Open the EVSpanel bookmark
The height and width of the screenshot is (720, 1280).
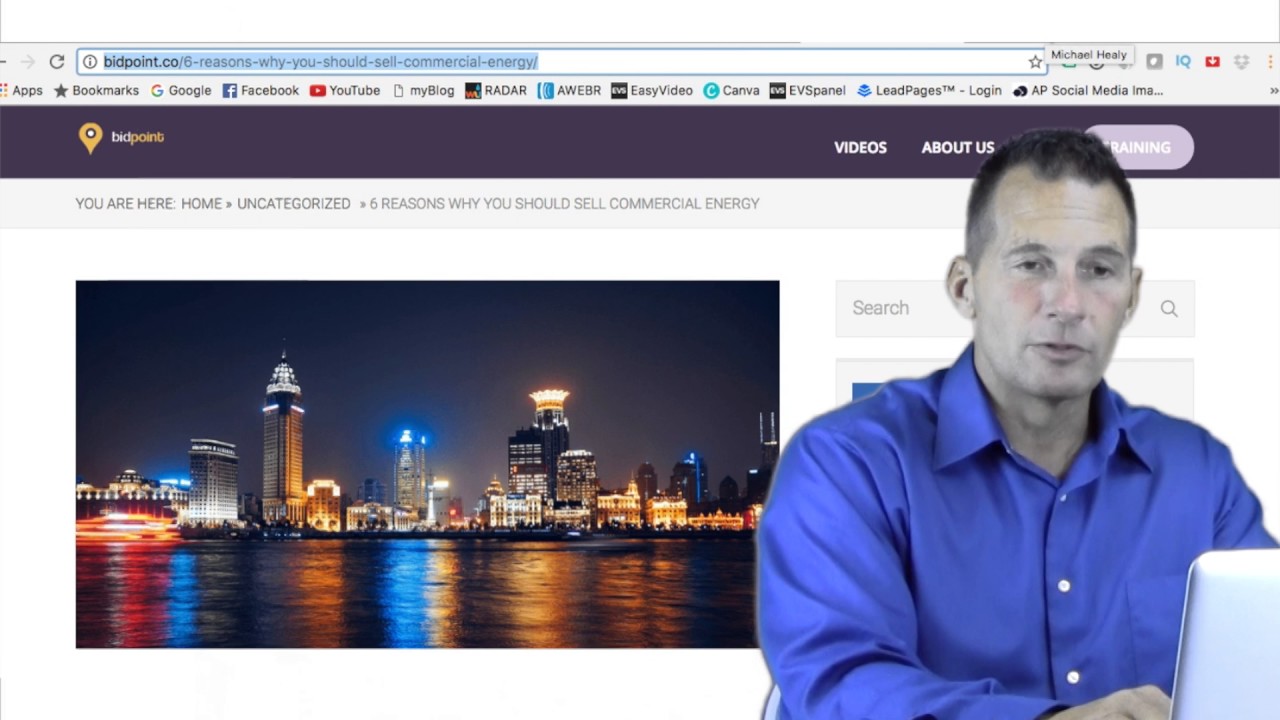(x=808, y=91)
